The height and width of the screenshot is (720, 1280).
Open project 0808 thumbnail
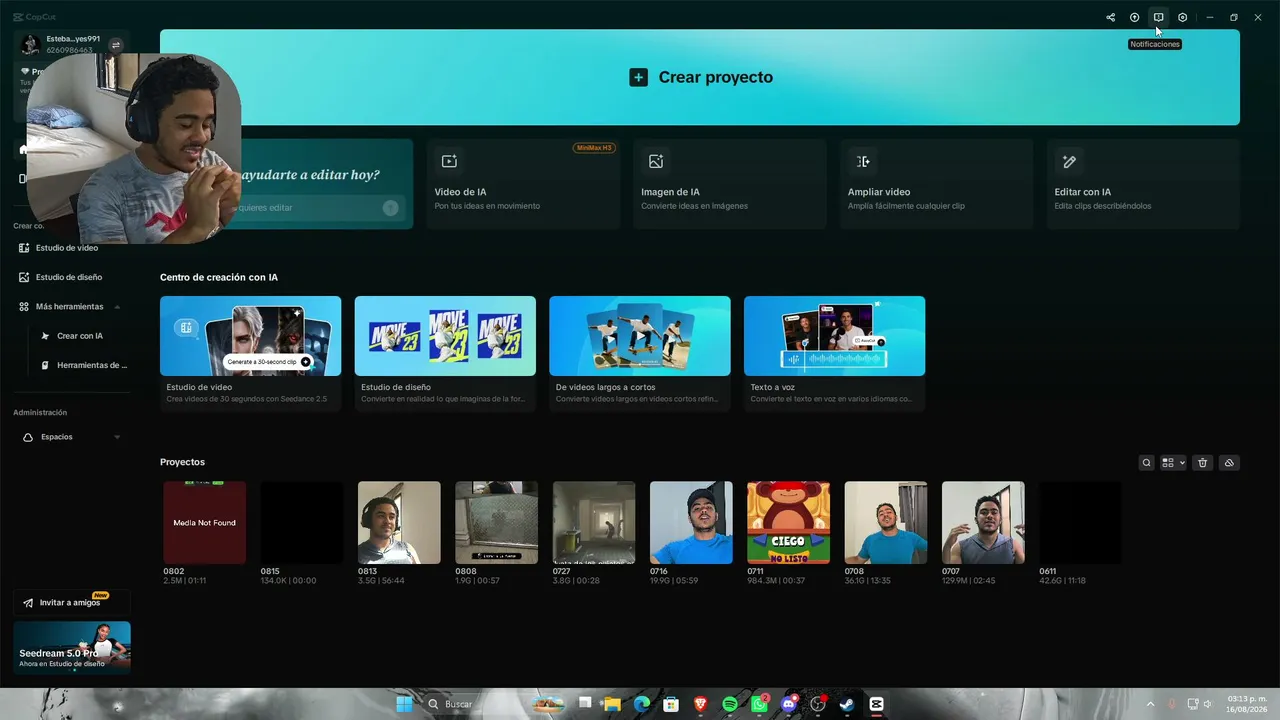(496, 522)
